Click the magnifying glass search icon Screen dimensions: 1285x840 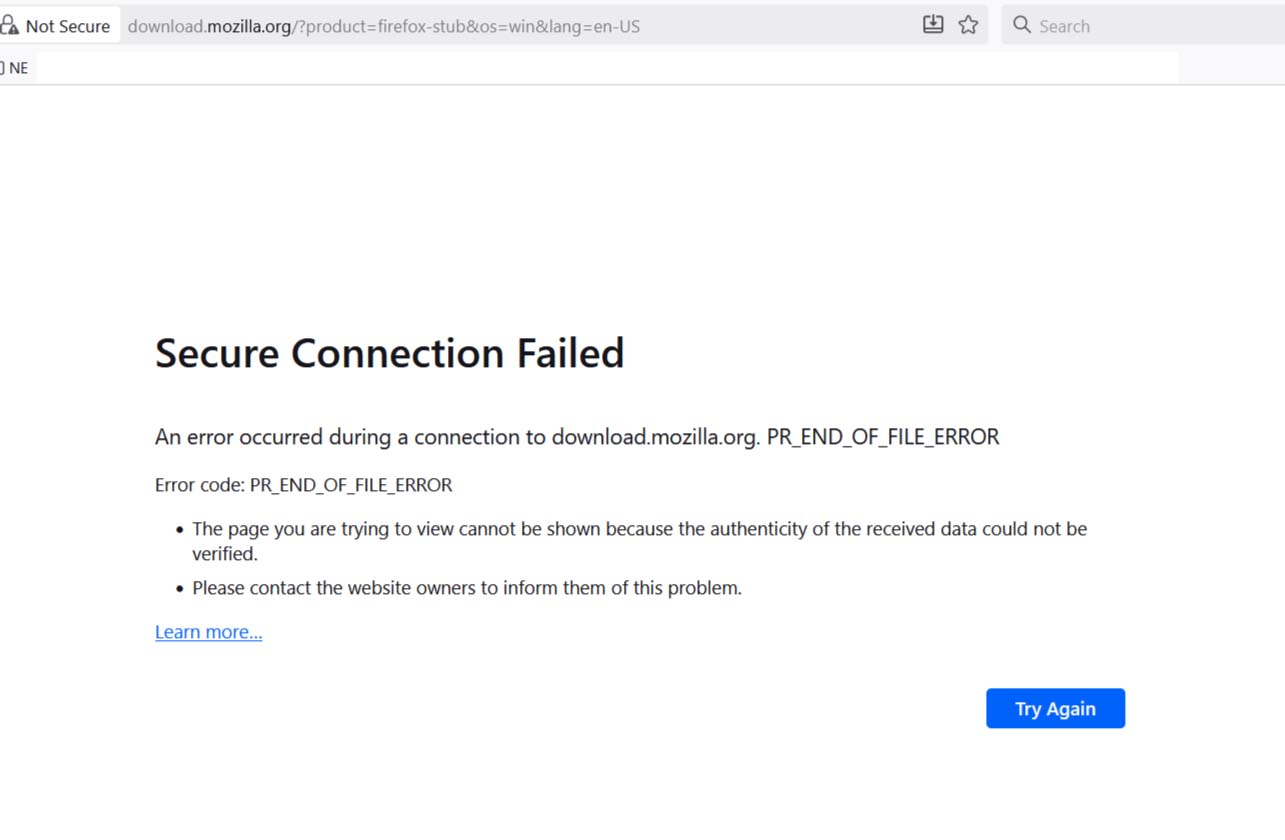(1021, 25)
